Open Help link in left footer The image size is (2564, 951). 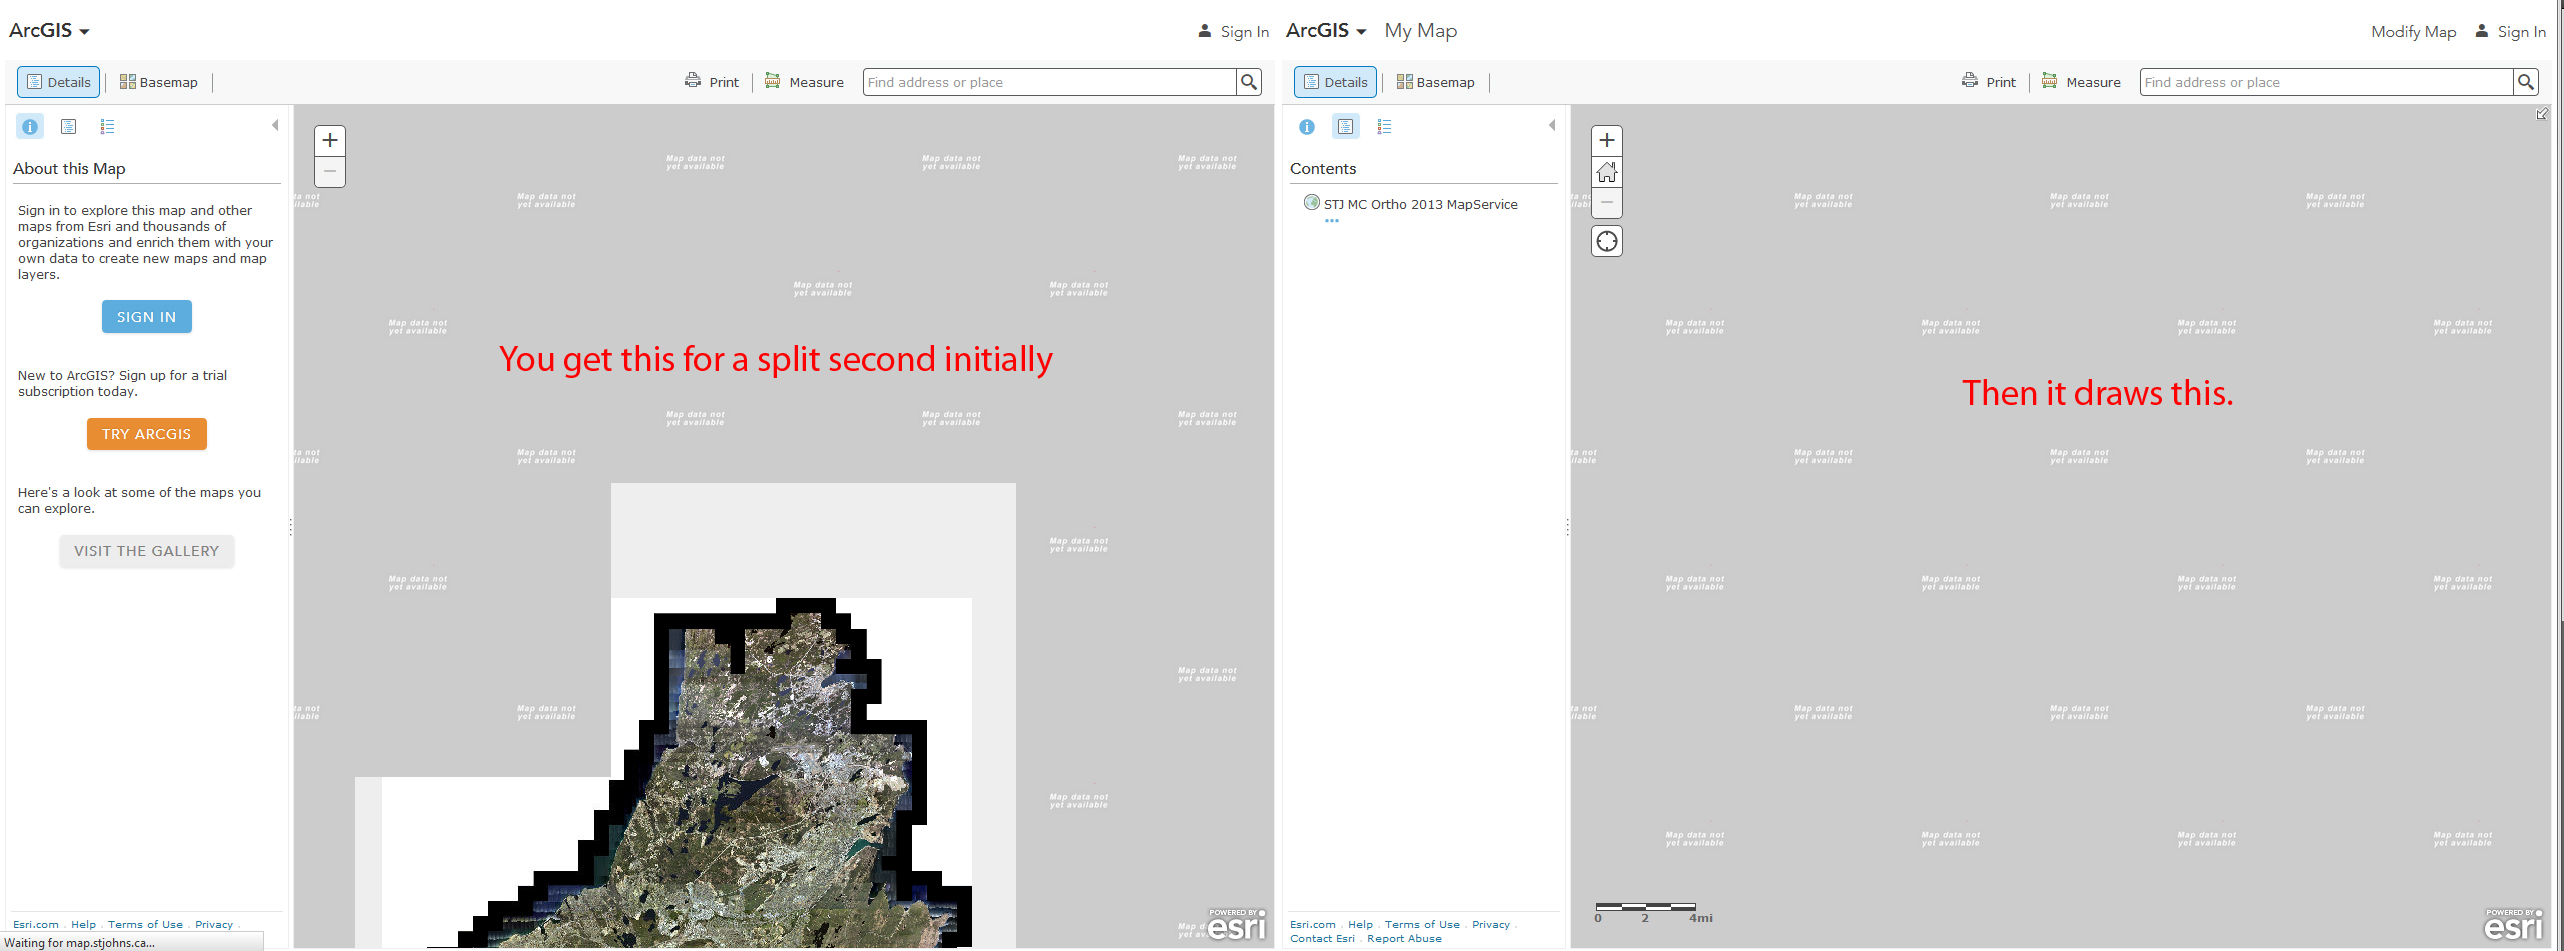(x=84, y=924)
